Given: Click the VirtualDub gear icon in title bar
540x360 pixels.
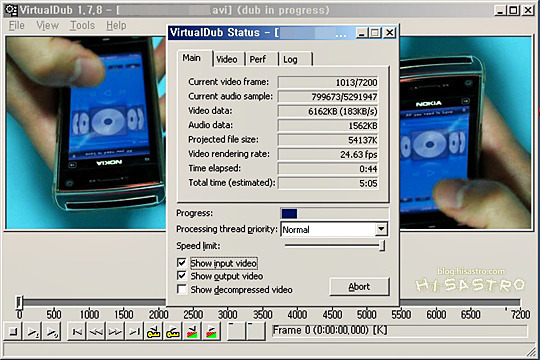Looking at the screenshot, I should (11, 10).
